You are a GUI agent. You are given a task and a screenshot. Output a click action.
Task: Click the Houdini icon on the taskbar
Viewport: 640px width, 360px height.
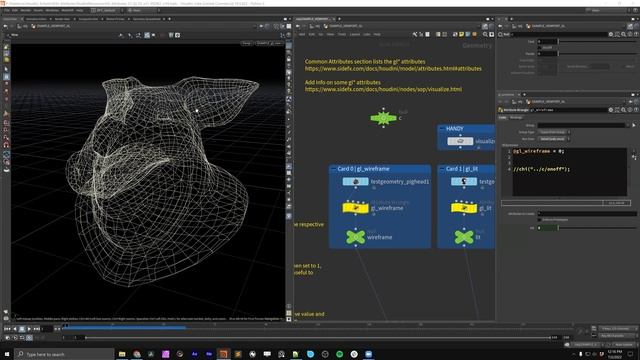pyautogui.click(x=223, y=354)
